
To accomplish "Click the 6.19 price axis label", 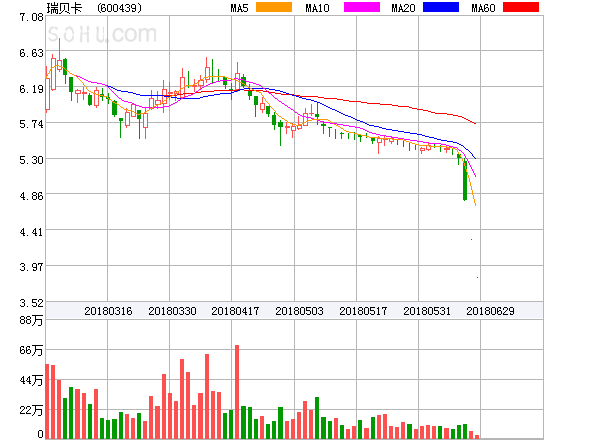I will [x=31, y=89].
